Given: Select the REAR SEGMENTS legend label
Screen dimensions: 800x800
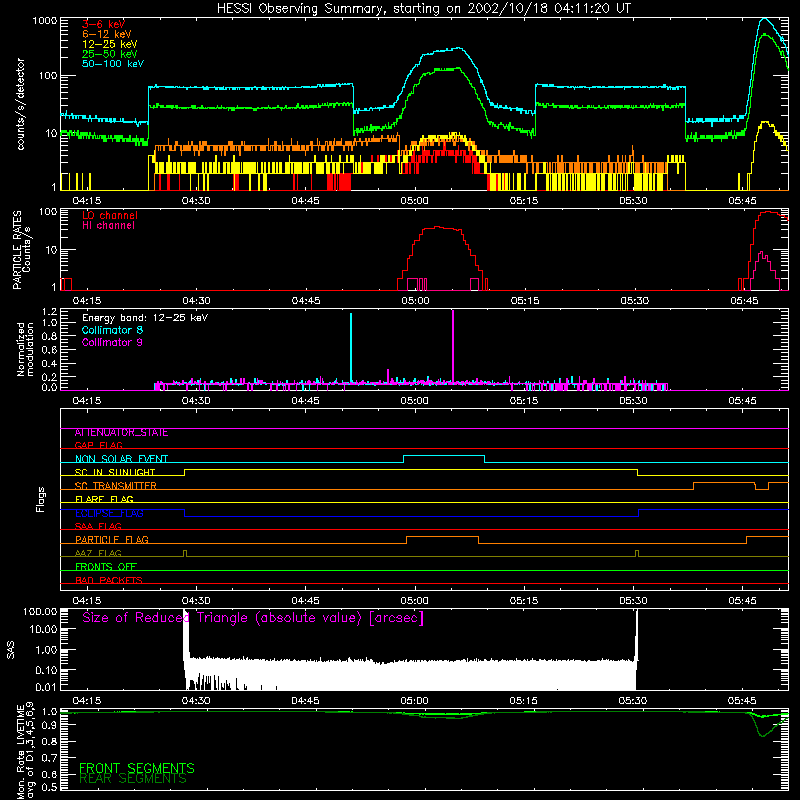Looking at the screenshot, I should tap(133, 779).
